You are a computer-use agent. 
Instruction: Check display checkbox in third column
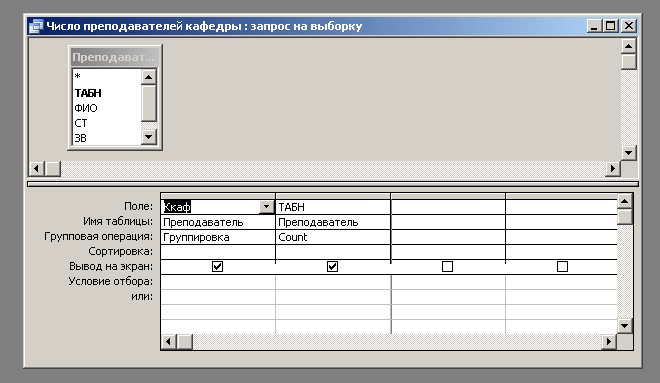point(447,266)
